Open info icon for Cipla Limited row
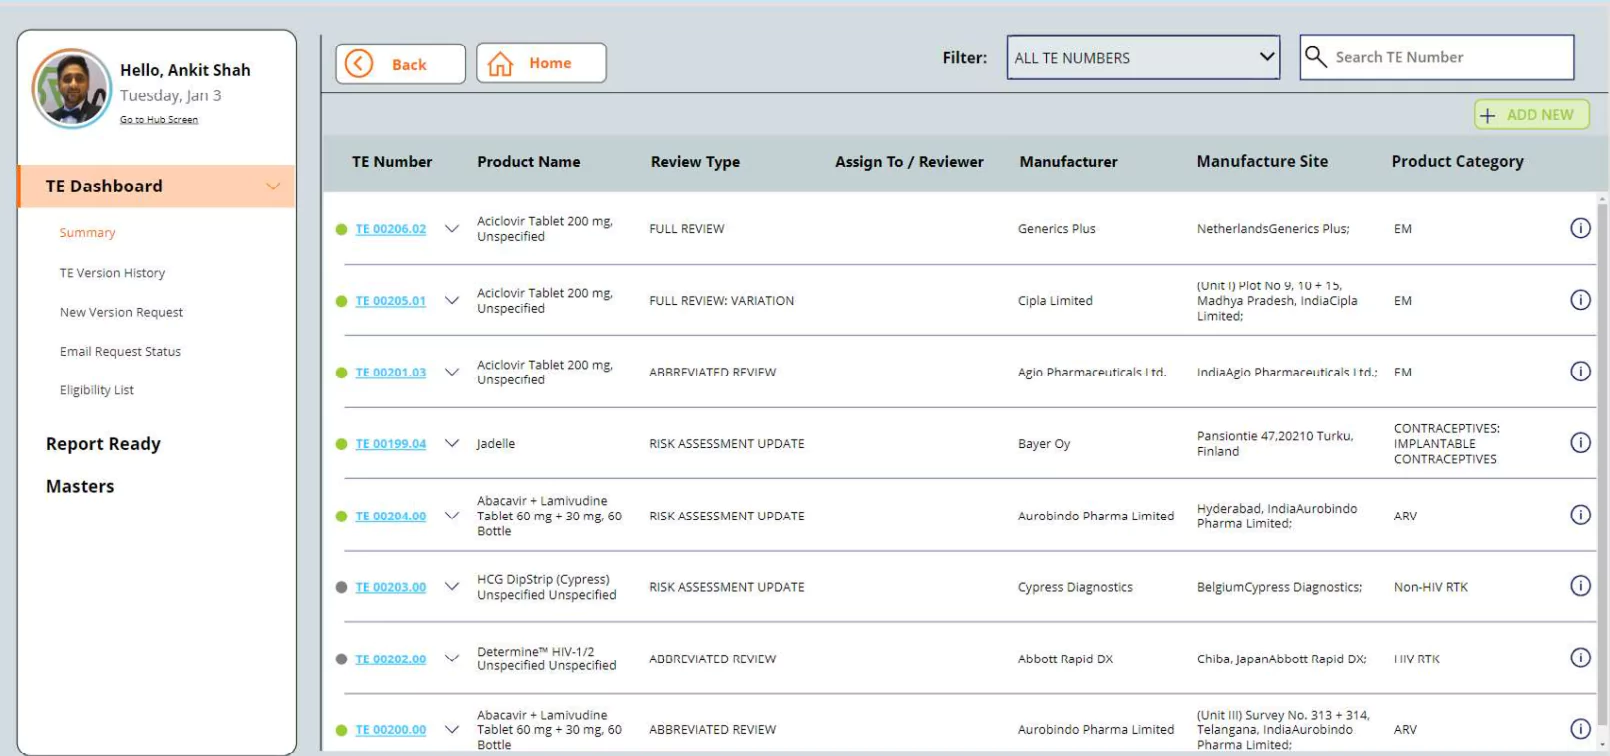1610x756 pixels. [1580, 300]
